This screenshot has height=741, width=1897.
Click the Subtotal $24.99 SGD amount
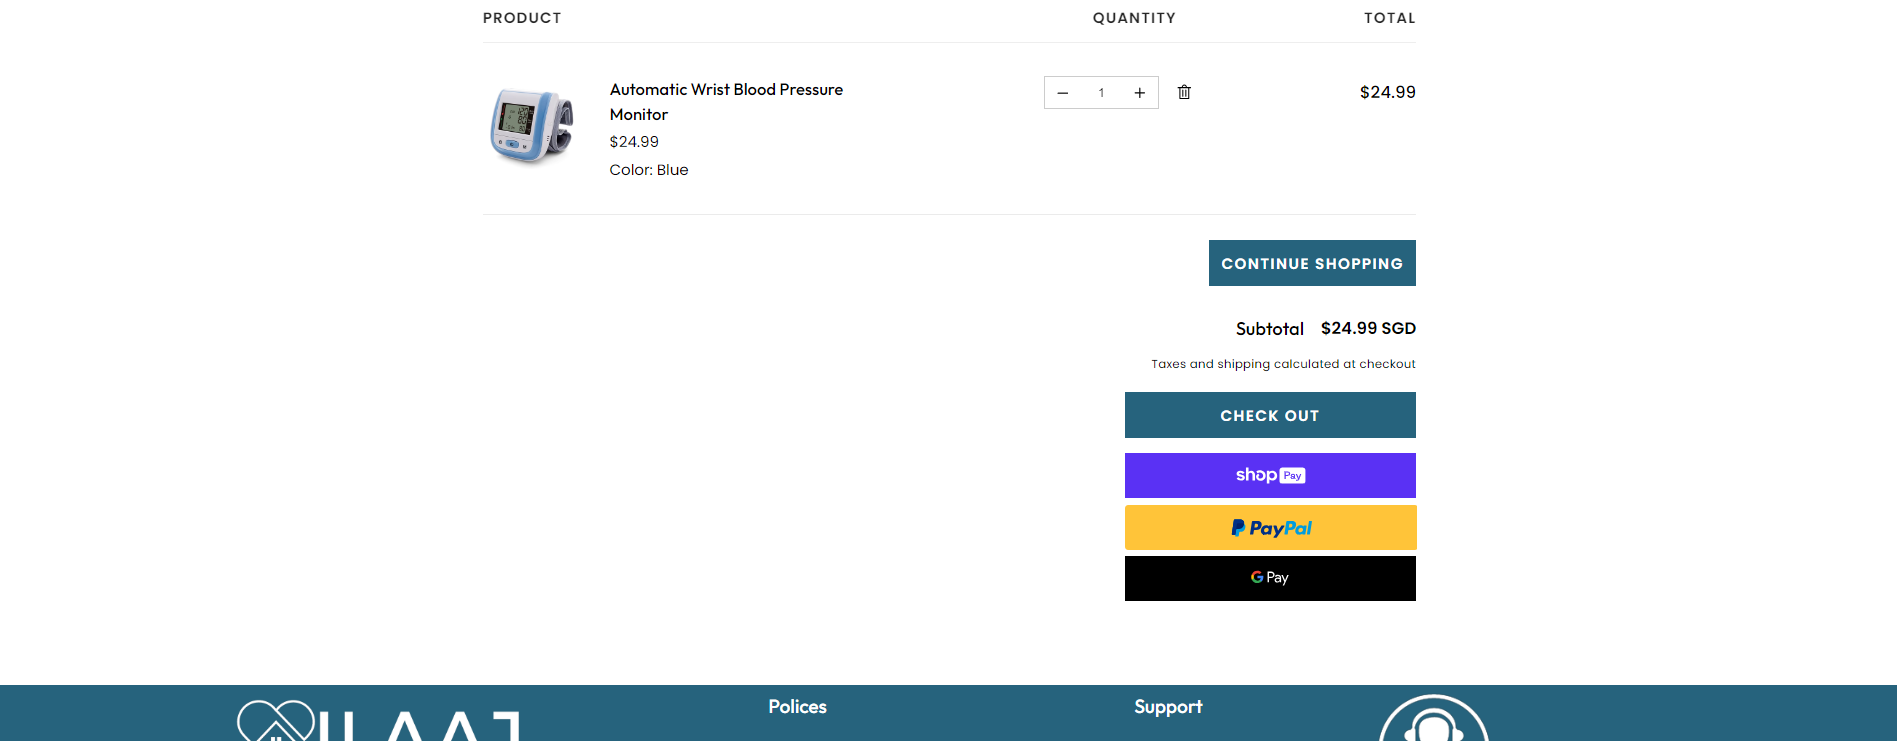coord(1368,328)
